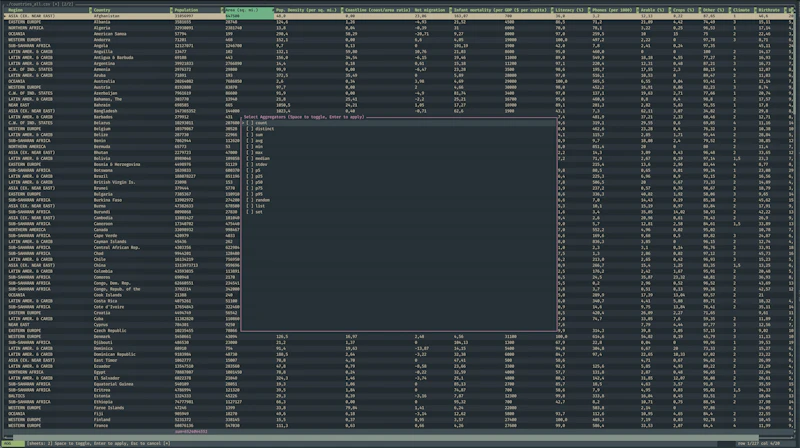The width and height of the screenshot is (800, 448).
Task: Enable the p75 percentile aggregator
Action: 249,188
